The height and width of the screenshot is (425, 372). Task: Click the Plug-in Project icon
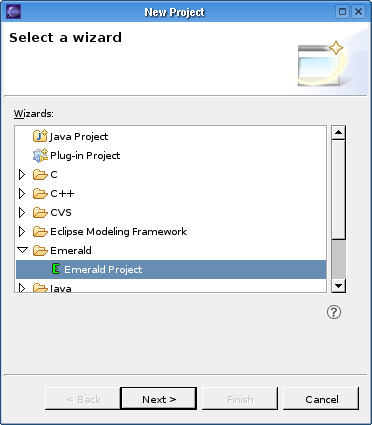(x=40, y=155)
